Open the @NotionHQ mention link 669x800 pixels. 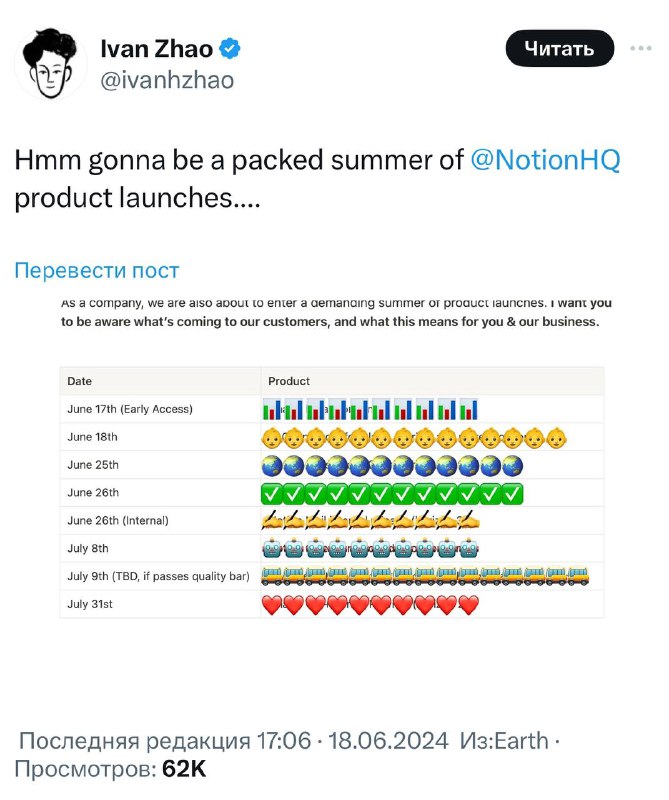point(545,160)
